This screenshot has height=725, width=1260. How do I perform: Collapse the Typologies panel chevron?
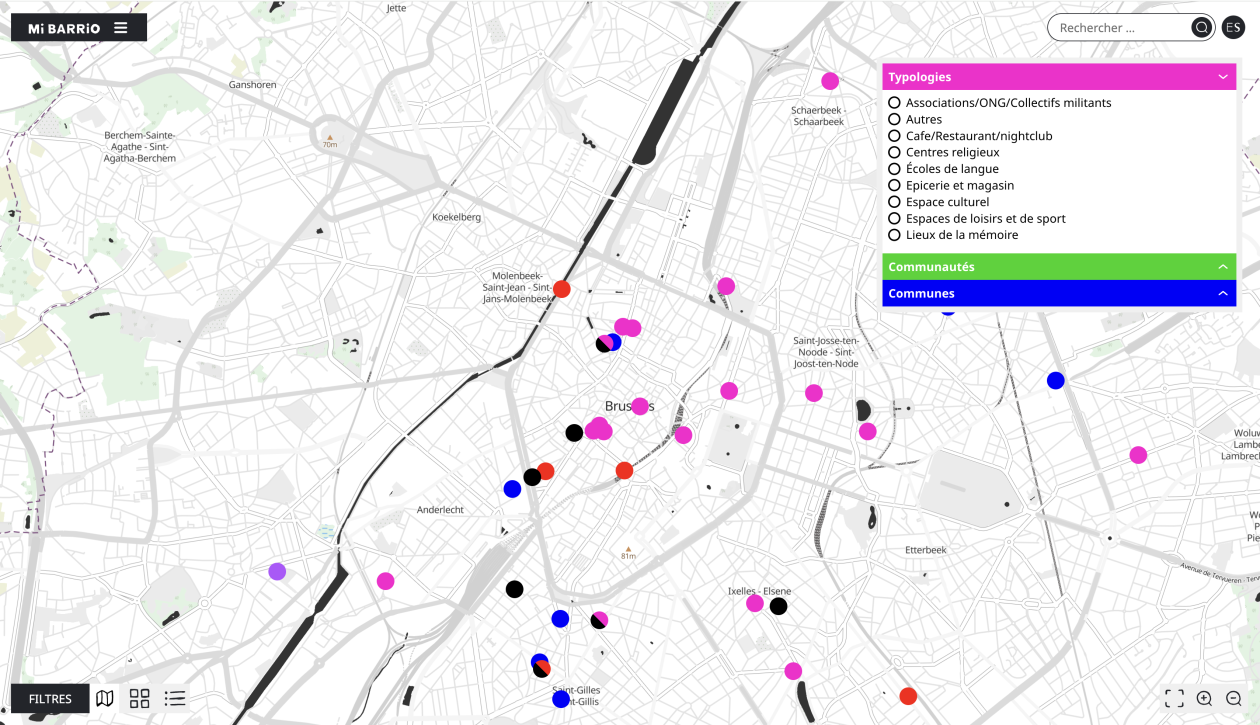coord(1222,77)
